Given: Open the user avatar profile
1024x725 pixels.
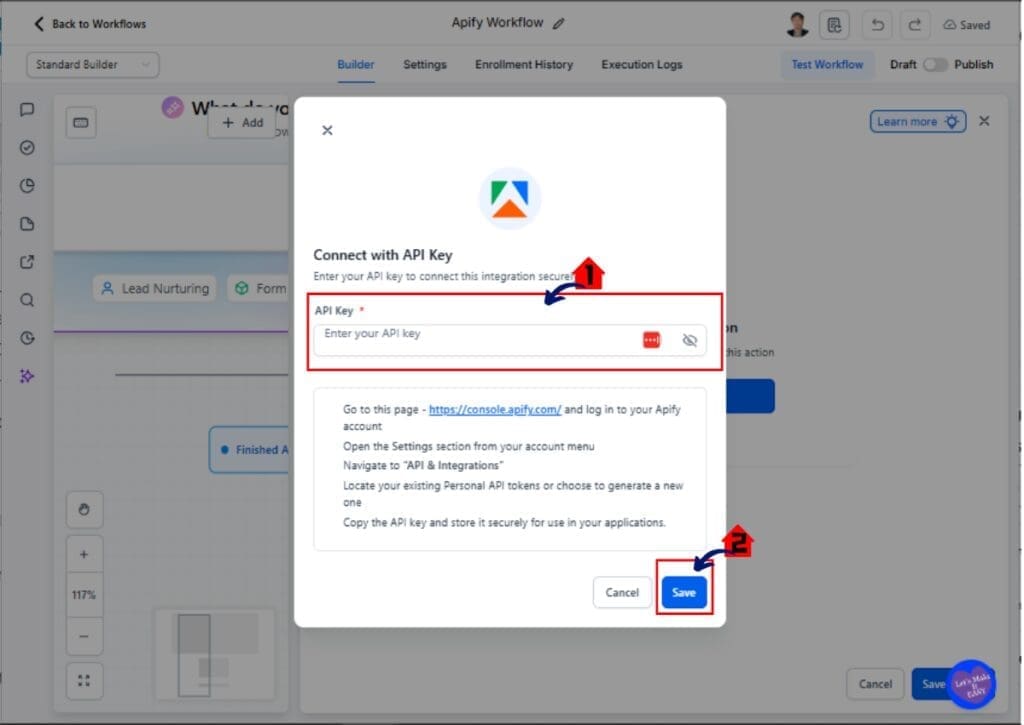Looking at the screenshot, I should click(797, 25).
